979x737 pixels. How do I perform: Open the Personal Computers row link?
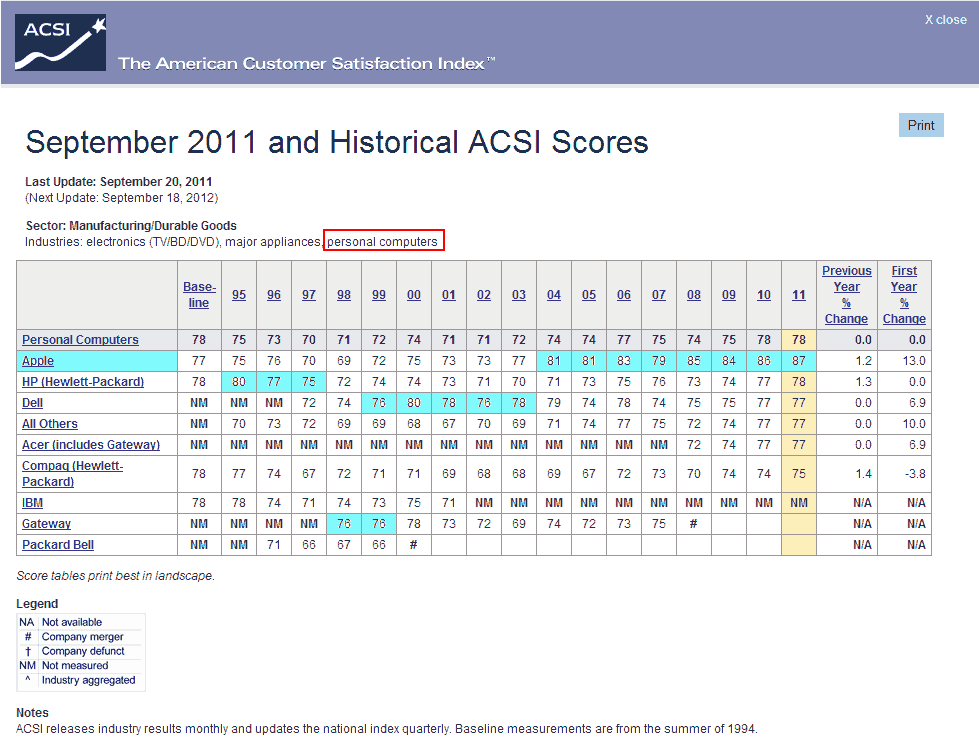point(80,340)
